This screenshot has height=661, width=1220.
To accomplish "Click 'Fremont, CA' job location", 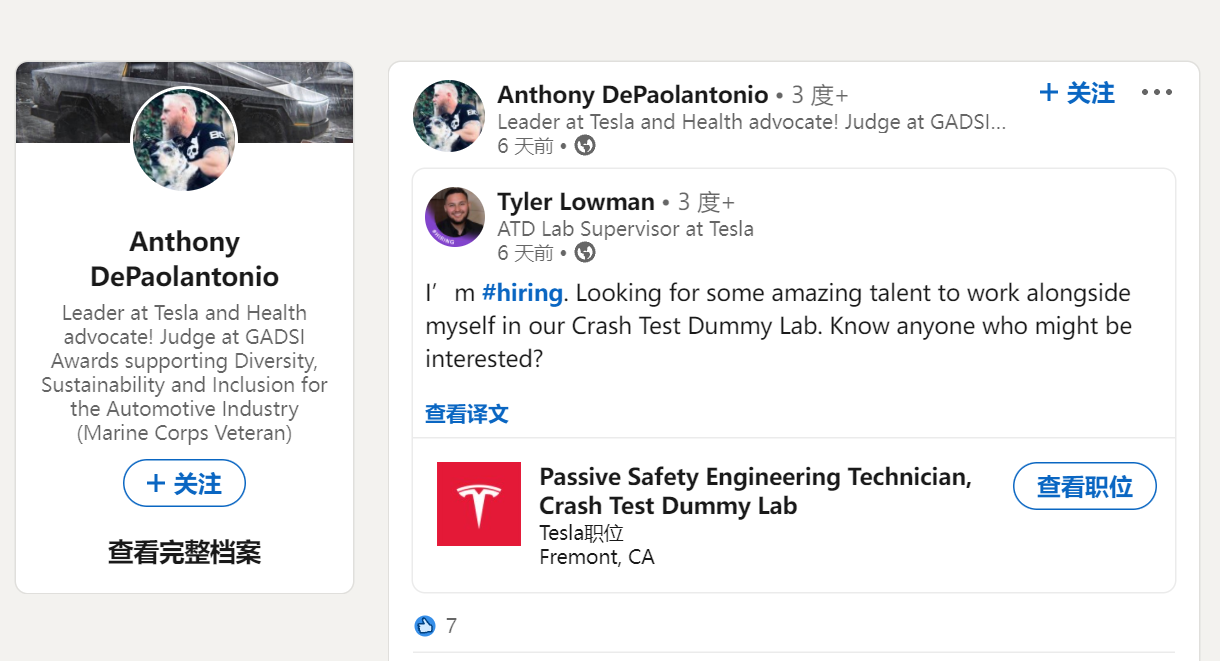I will 597,557.
